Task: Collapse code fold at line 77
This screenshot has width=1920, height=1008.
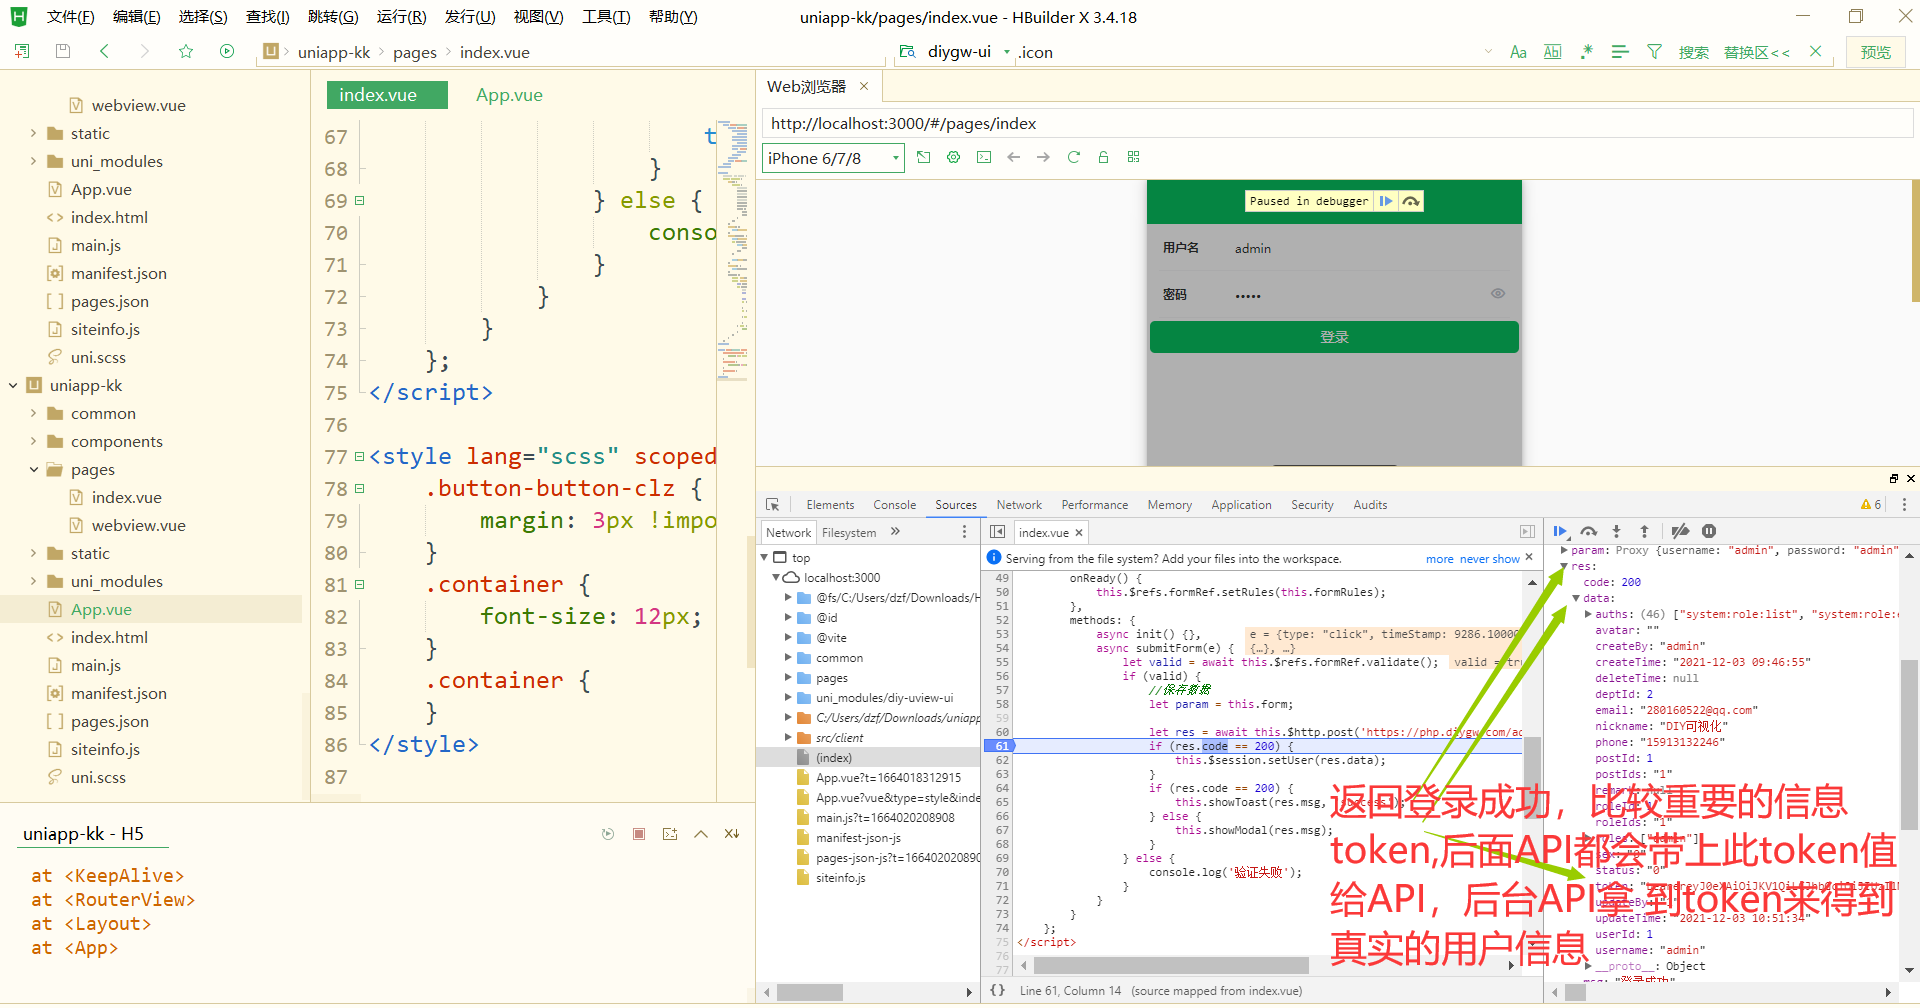Action: [x=359, y=457]
